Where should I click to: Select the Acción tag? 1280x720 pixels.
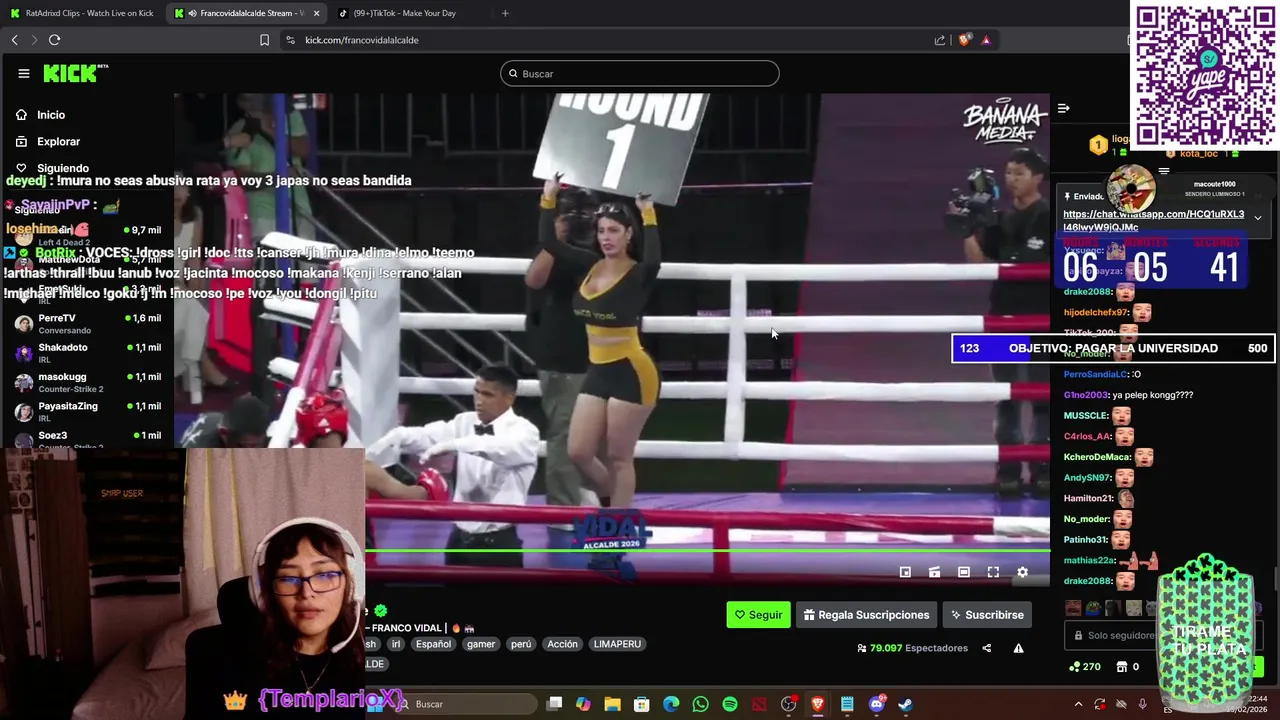[x=562, y=644]
